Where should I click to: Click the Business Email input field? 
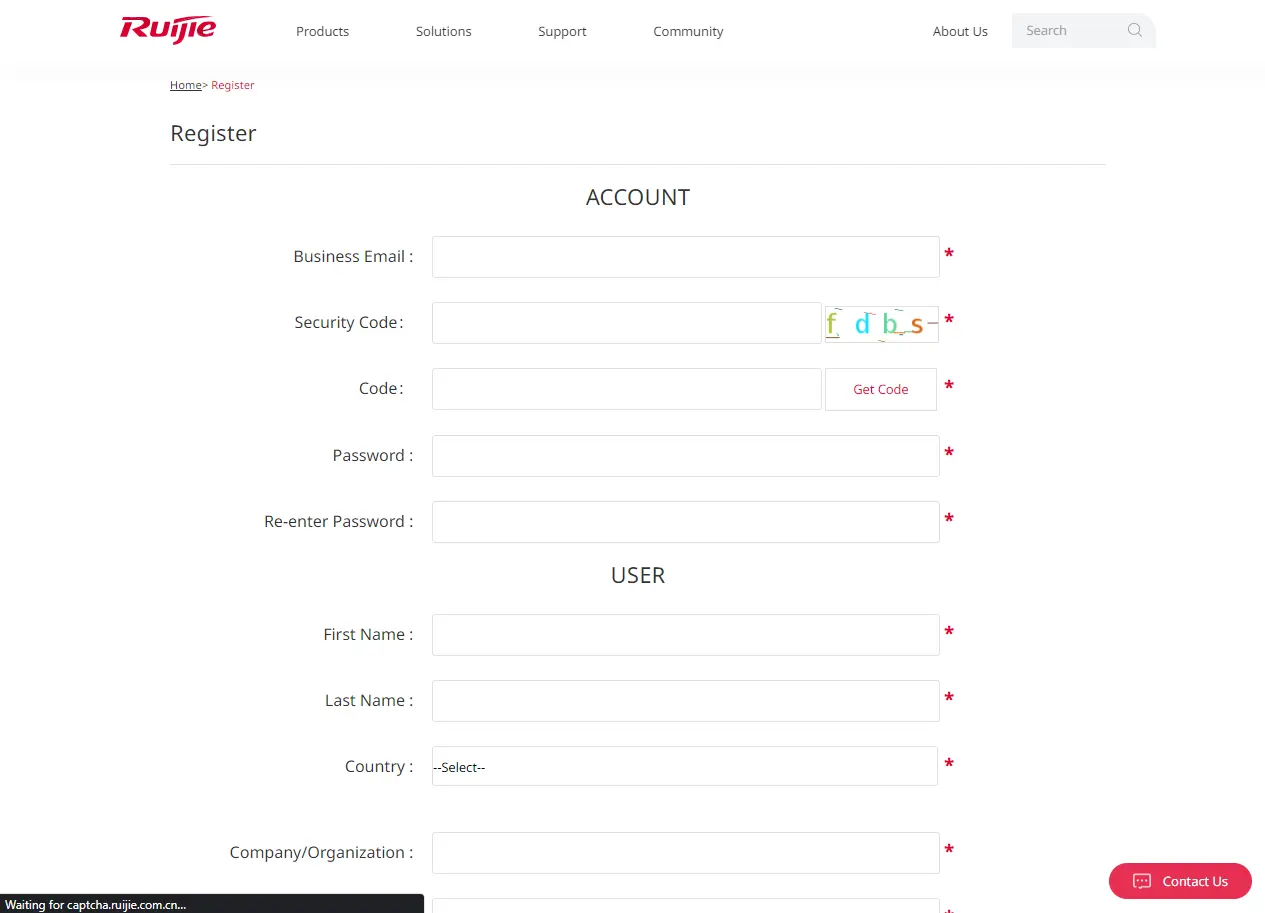point(684,257)
